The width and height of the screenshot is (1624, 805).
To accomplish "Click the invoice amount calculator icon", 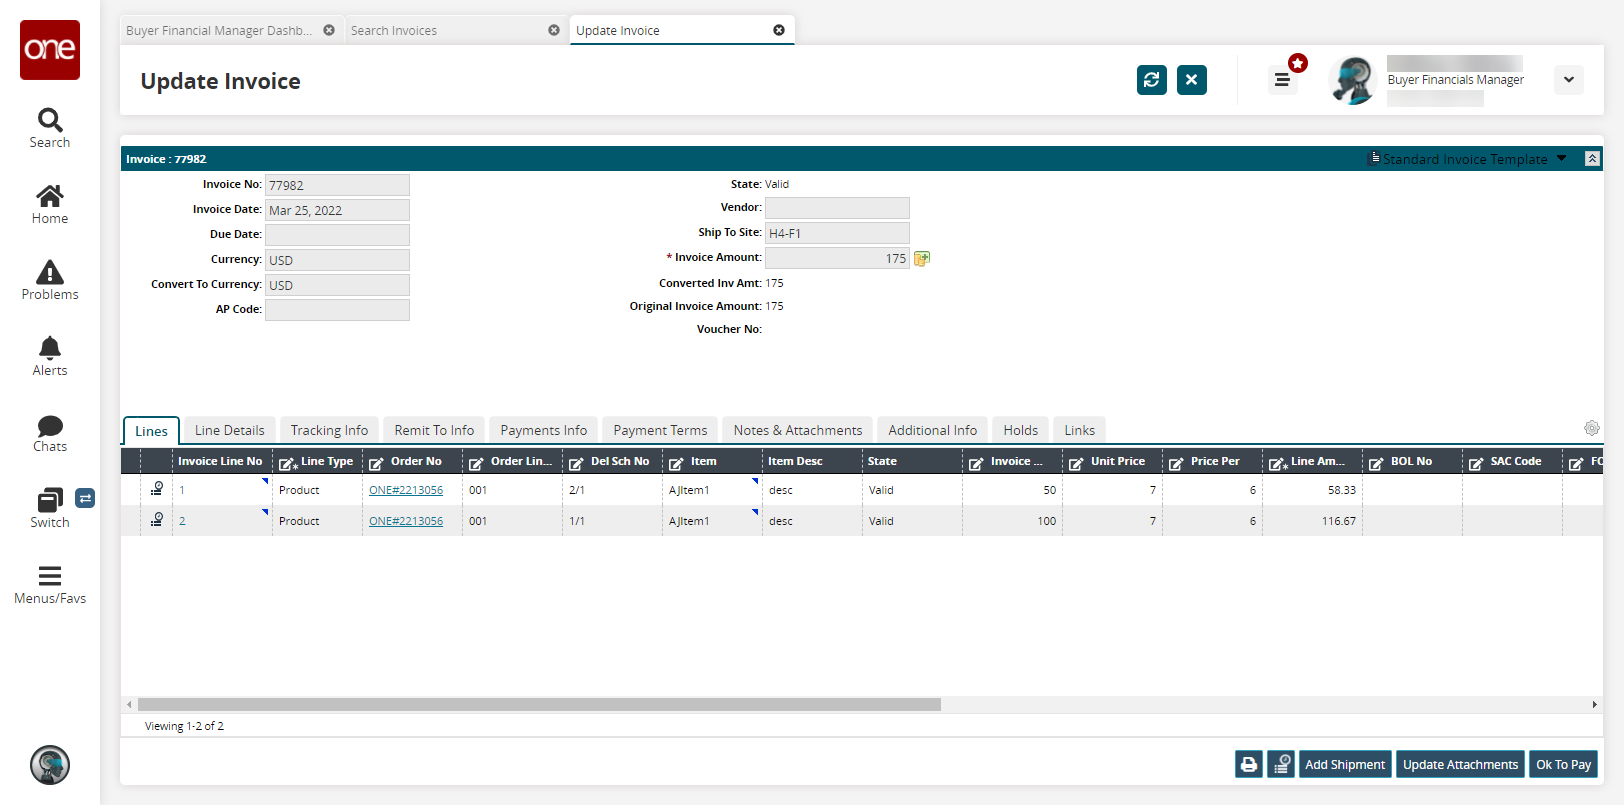I will pyautogui.click(x=922, y=259).
